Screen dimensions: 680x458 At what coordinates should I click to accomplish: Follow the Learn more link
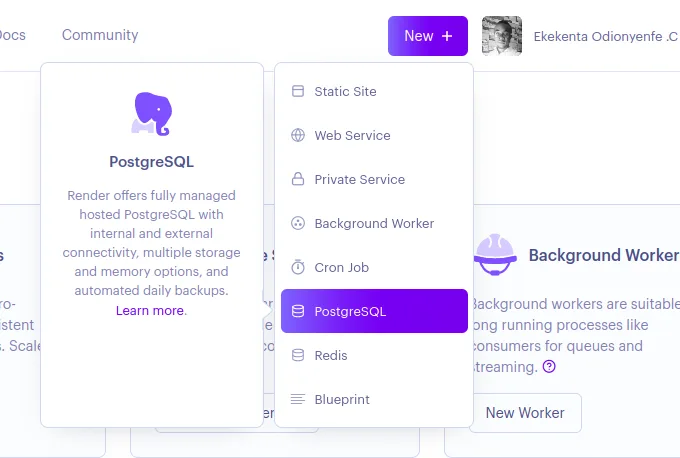click(150, 311)
